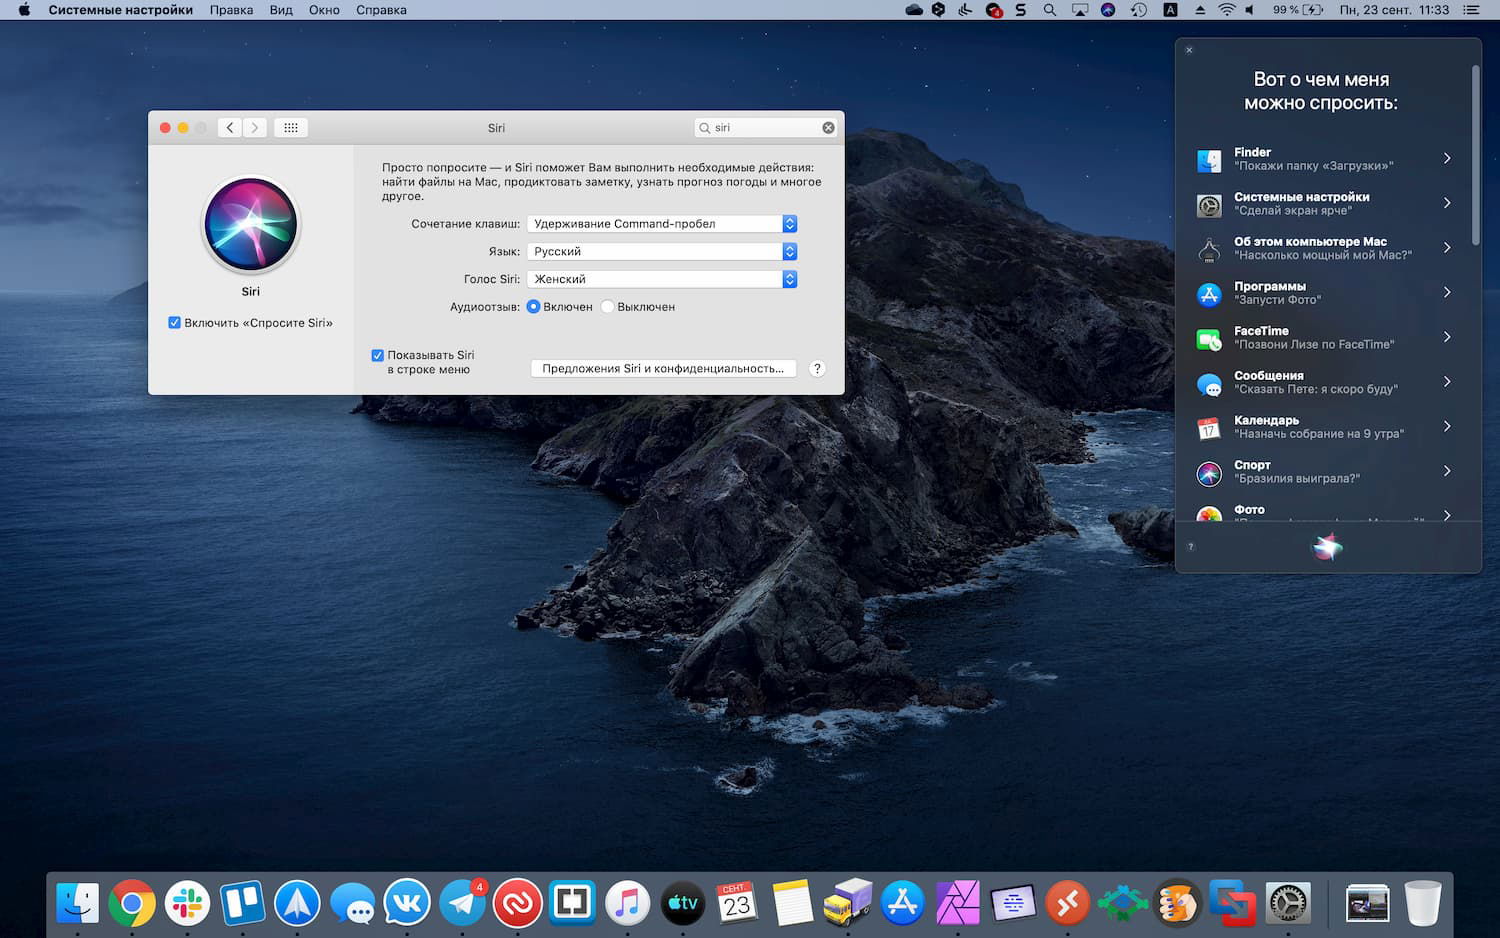Open Telegram from the Dock

tap(462, 902)
